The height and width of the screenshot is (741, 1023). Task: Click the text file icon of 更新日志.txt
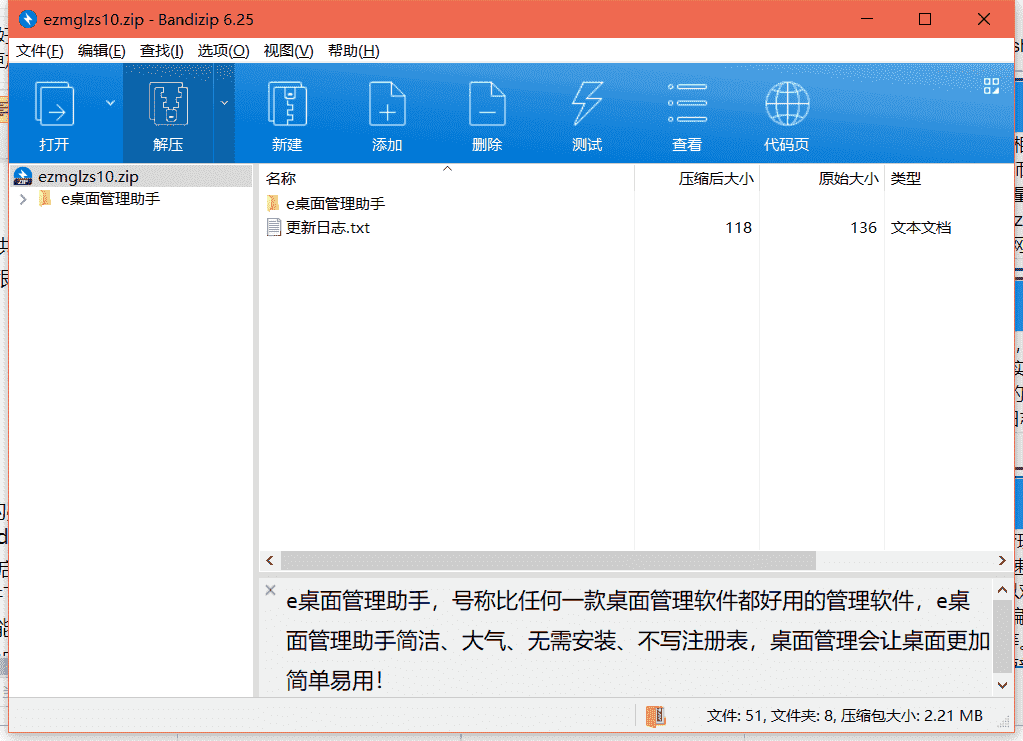[x=274, y=228]
